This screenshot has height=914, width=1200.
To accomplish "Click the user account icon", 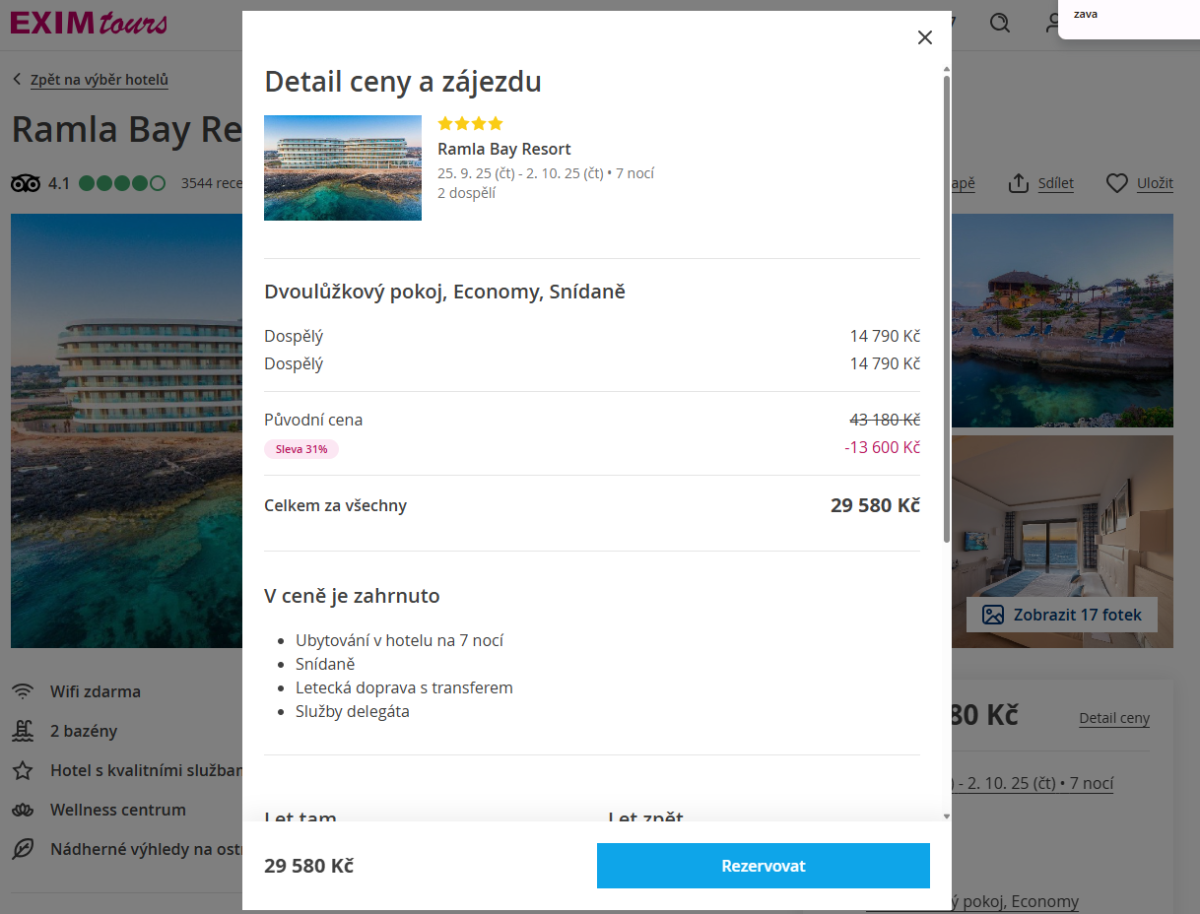I will pos(1052,23).
